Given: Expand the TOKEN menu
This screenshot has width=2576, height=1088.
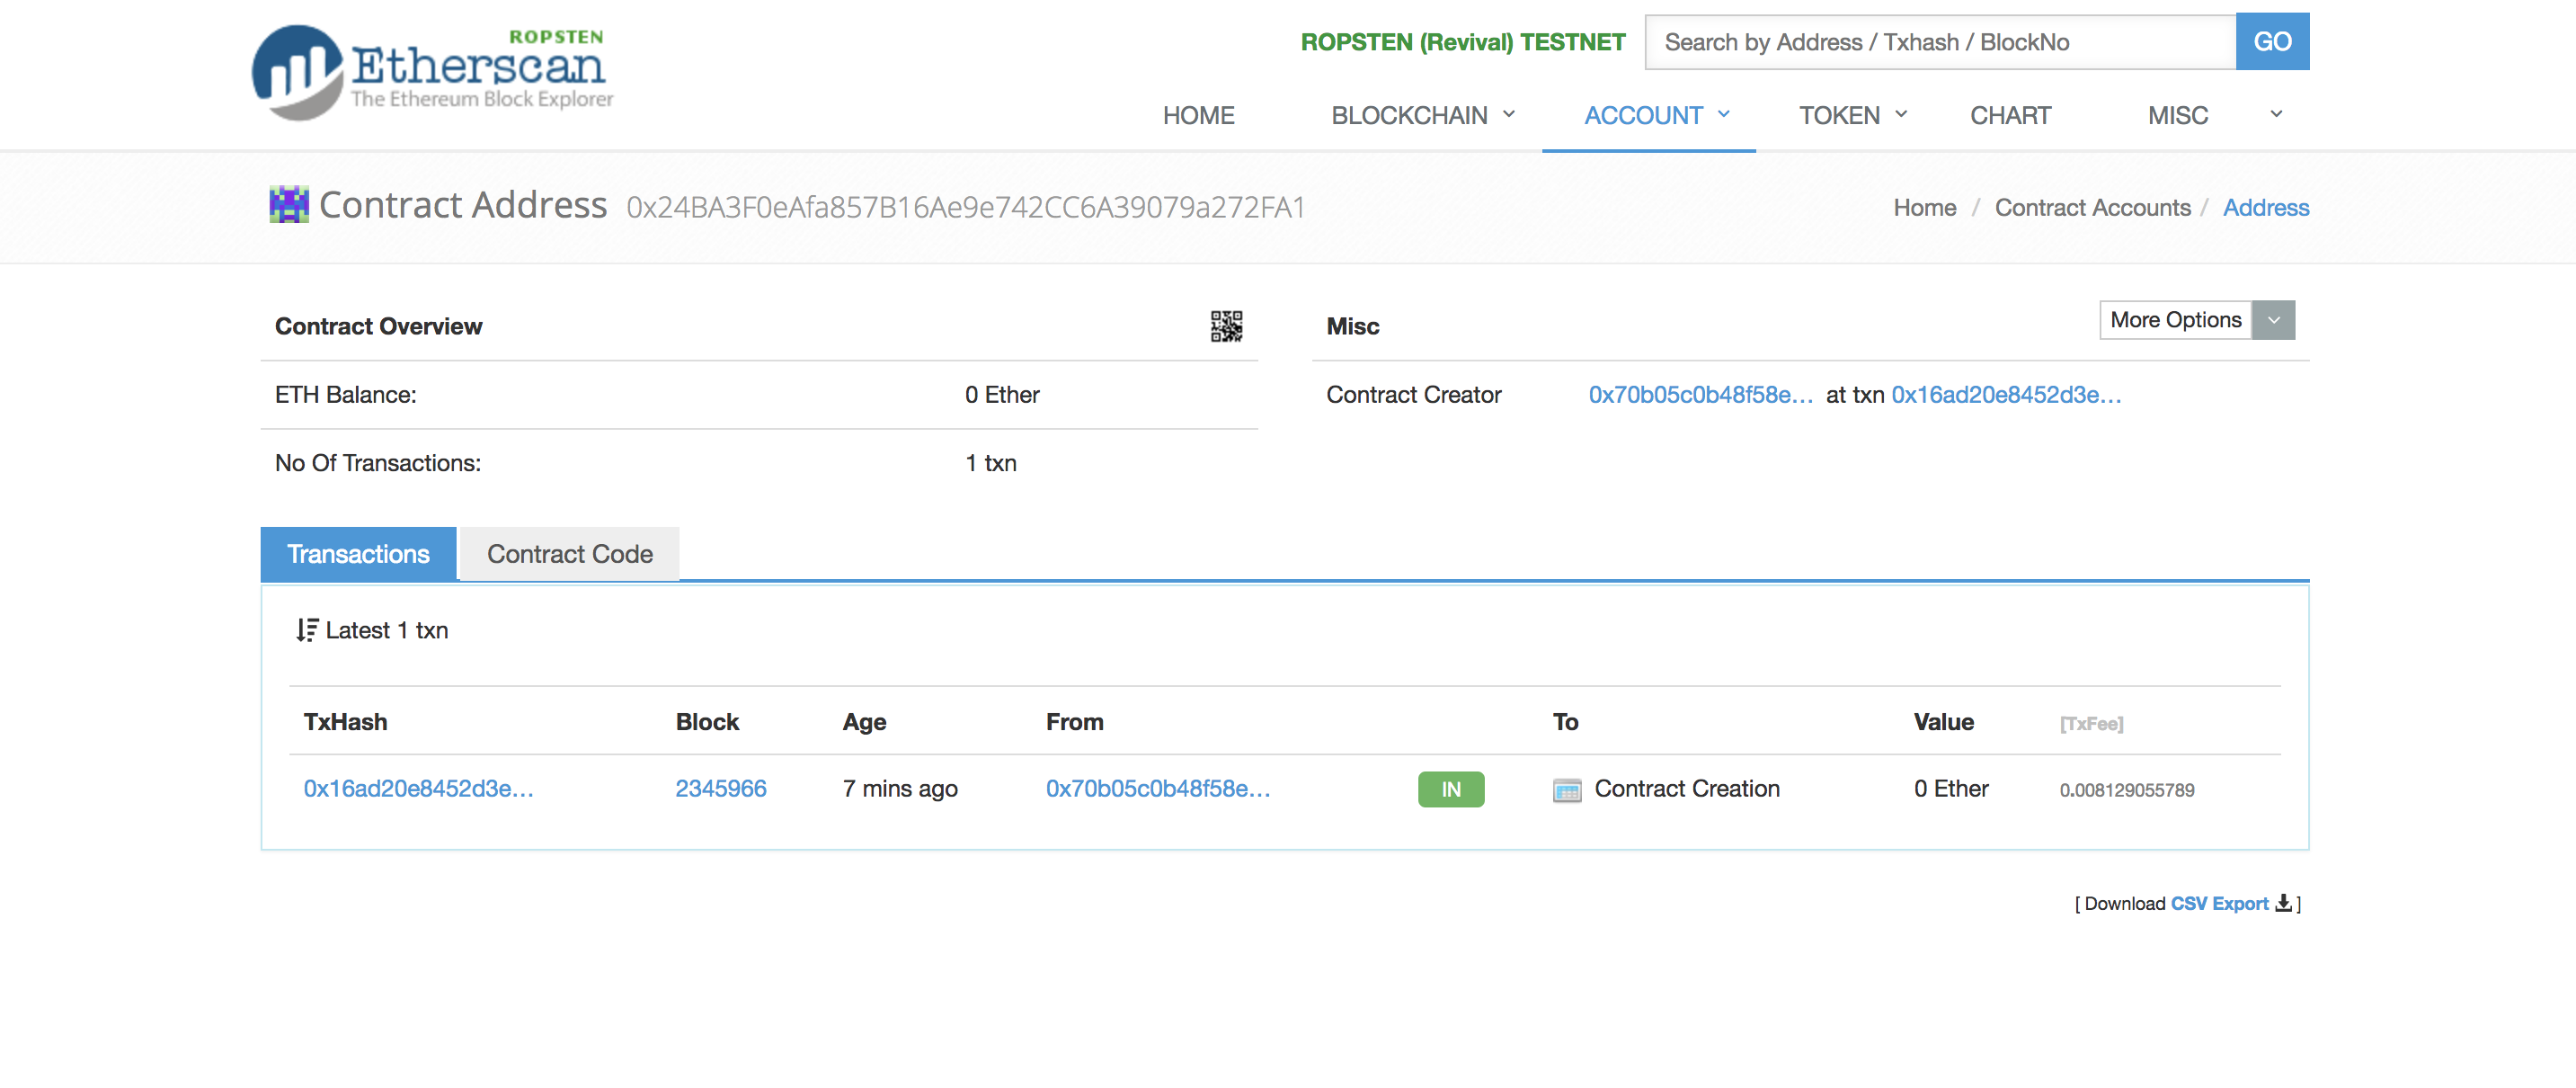Looking at the screenshot, I should point(1853,116).
